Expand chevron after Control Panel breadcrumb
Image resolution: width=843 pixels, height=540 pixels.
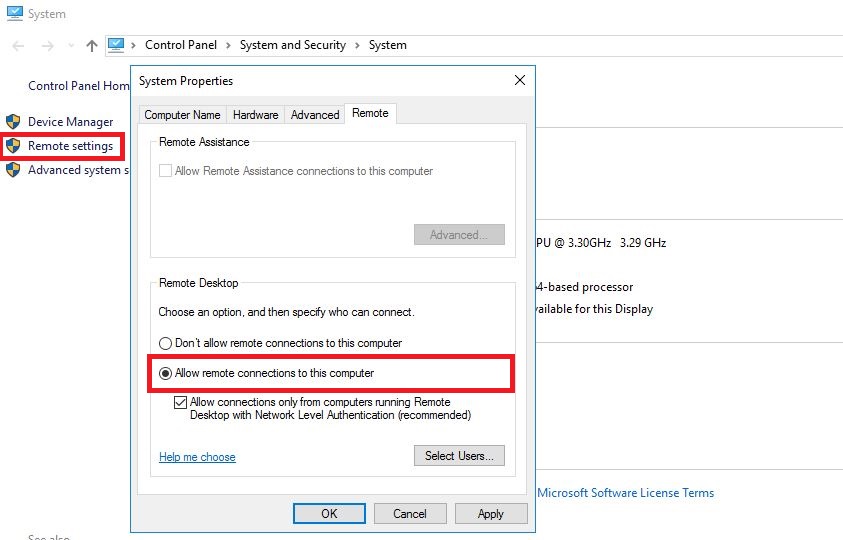(228, 45)
